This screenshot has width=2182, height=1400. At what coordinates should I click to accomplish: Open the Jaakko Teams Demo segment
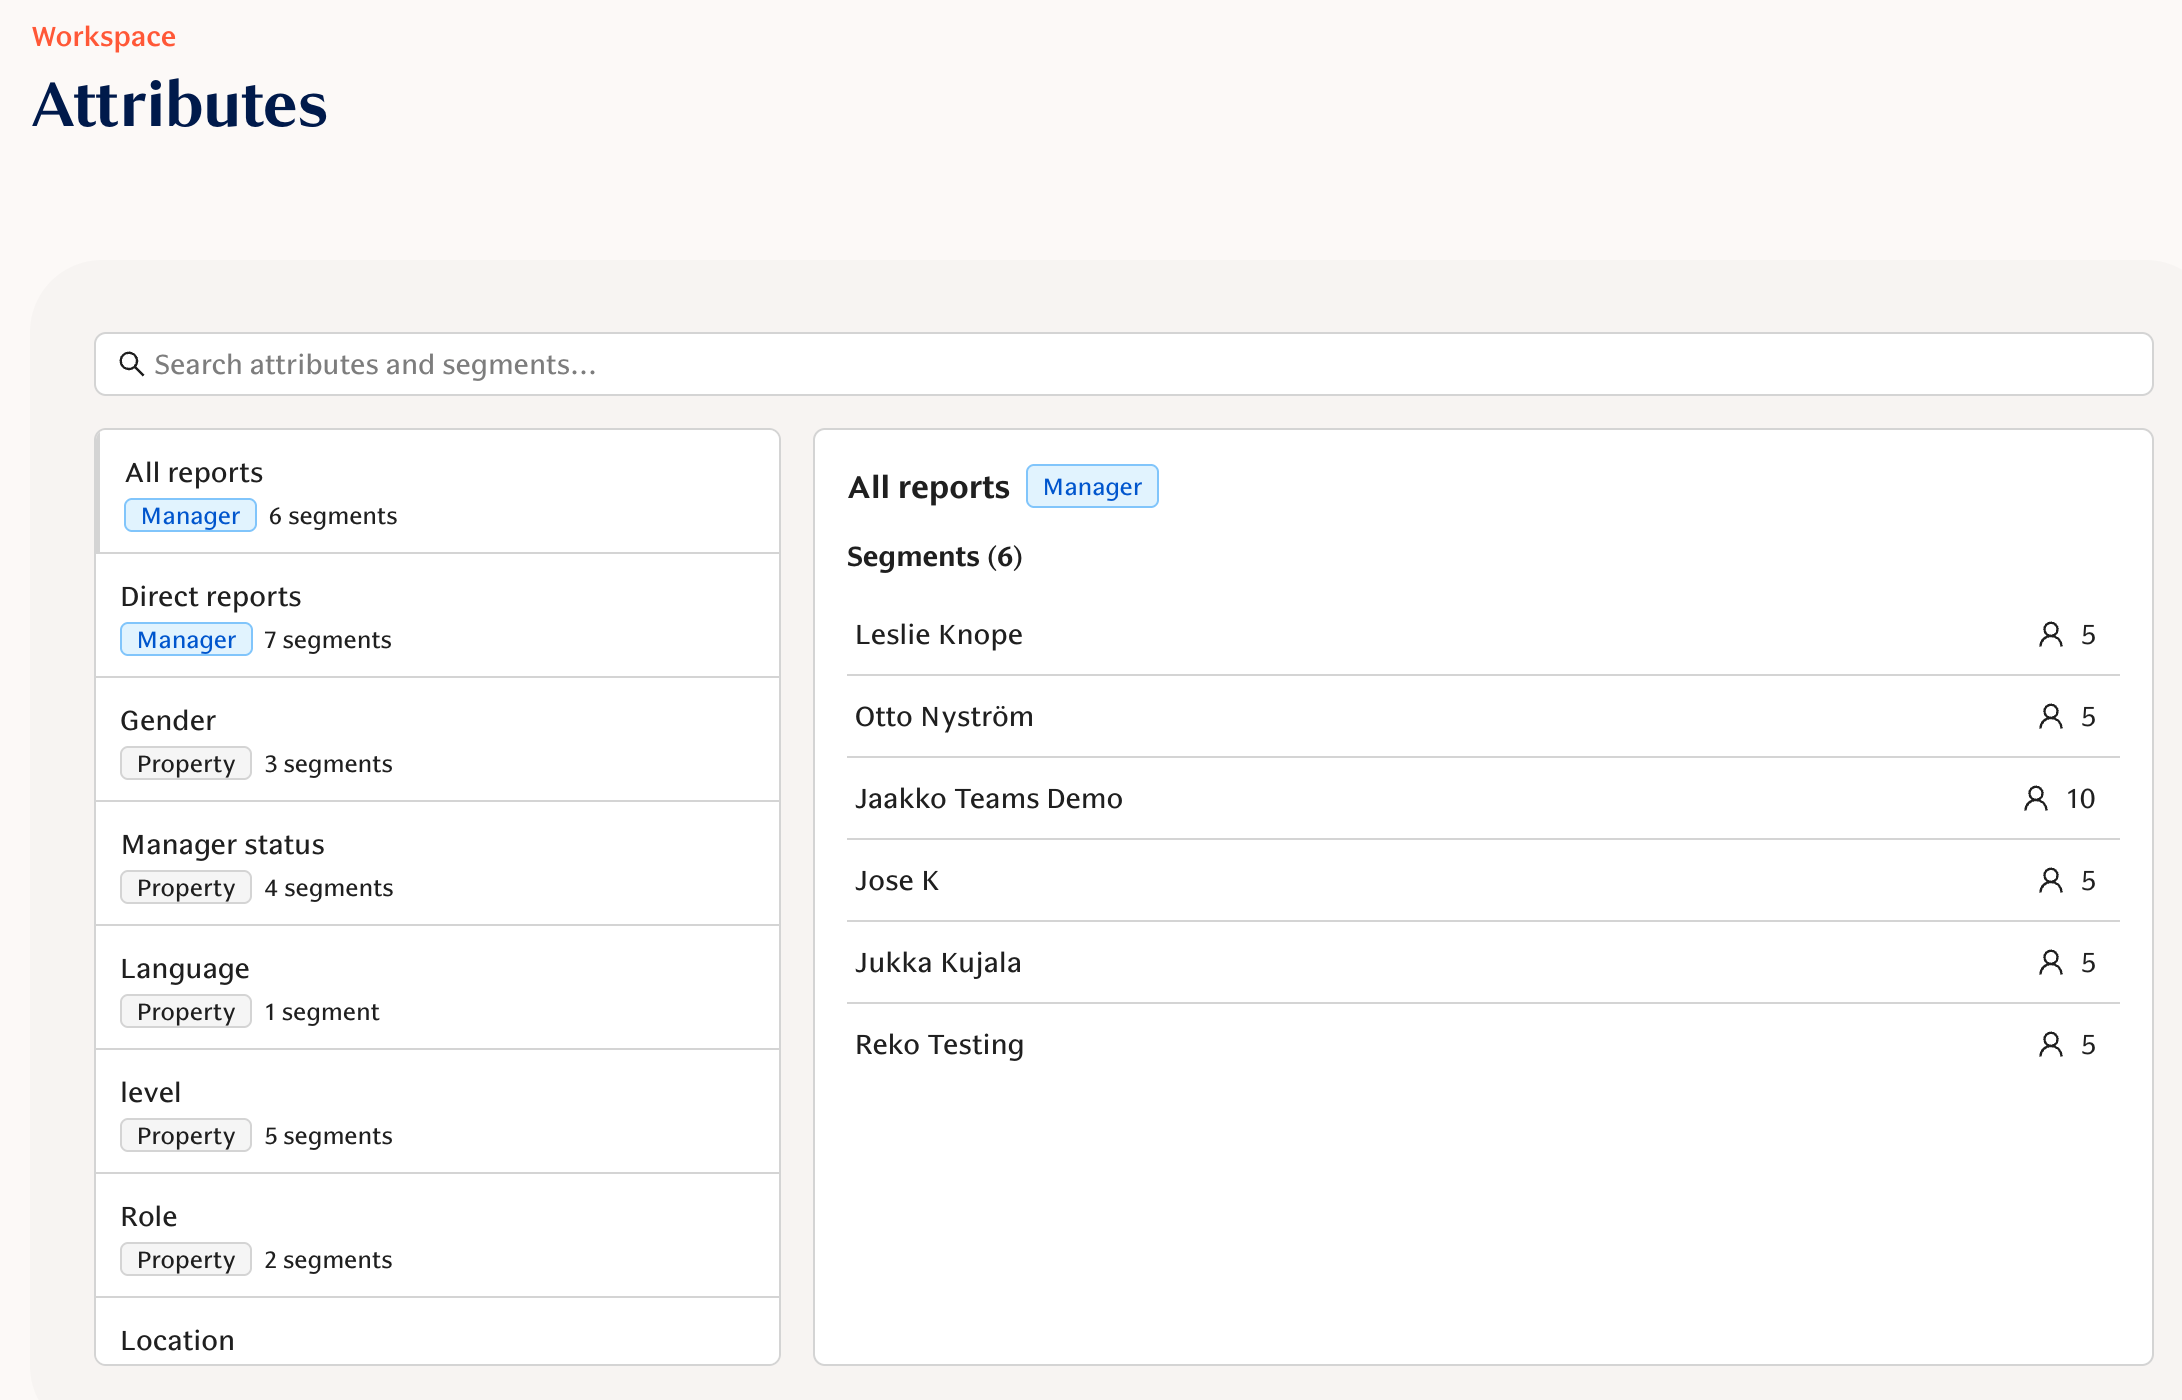[x=988, y=799]
